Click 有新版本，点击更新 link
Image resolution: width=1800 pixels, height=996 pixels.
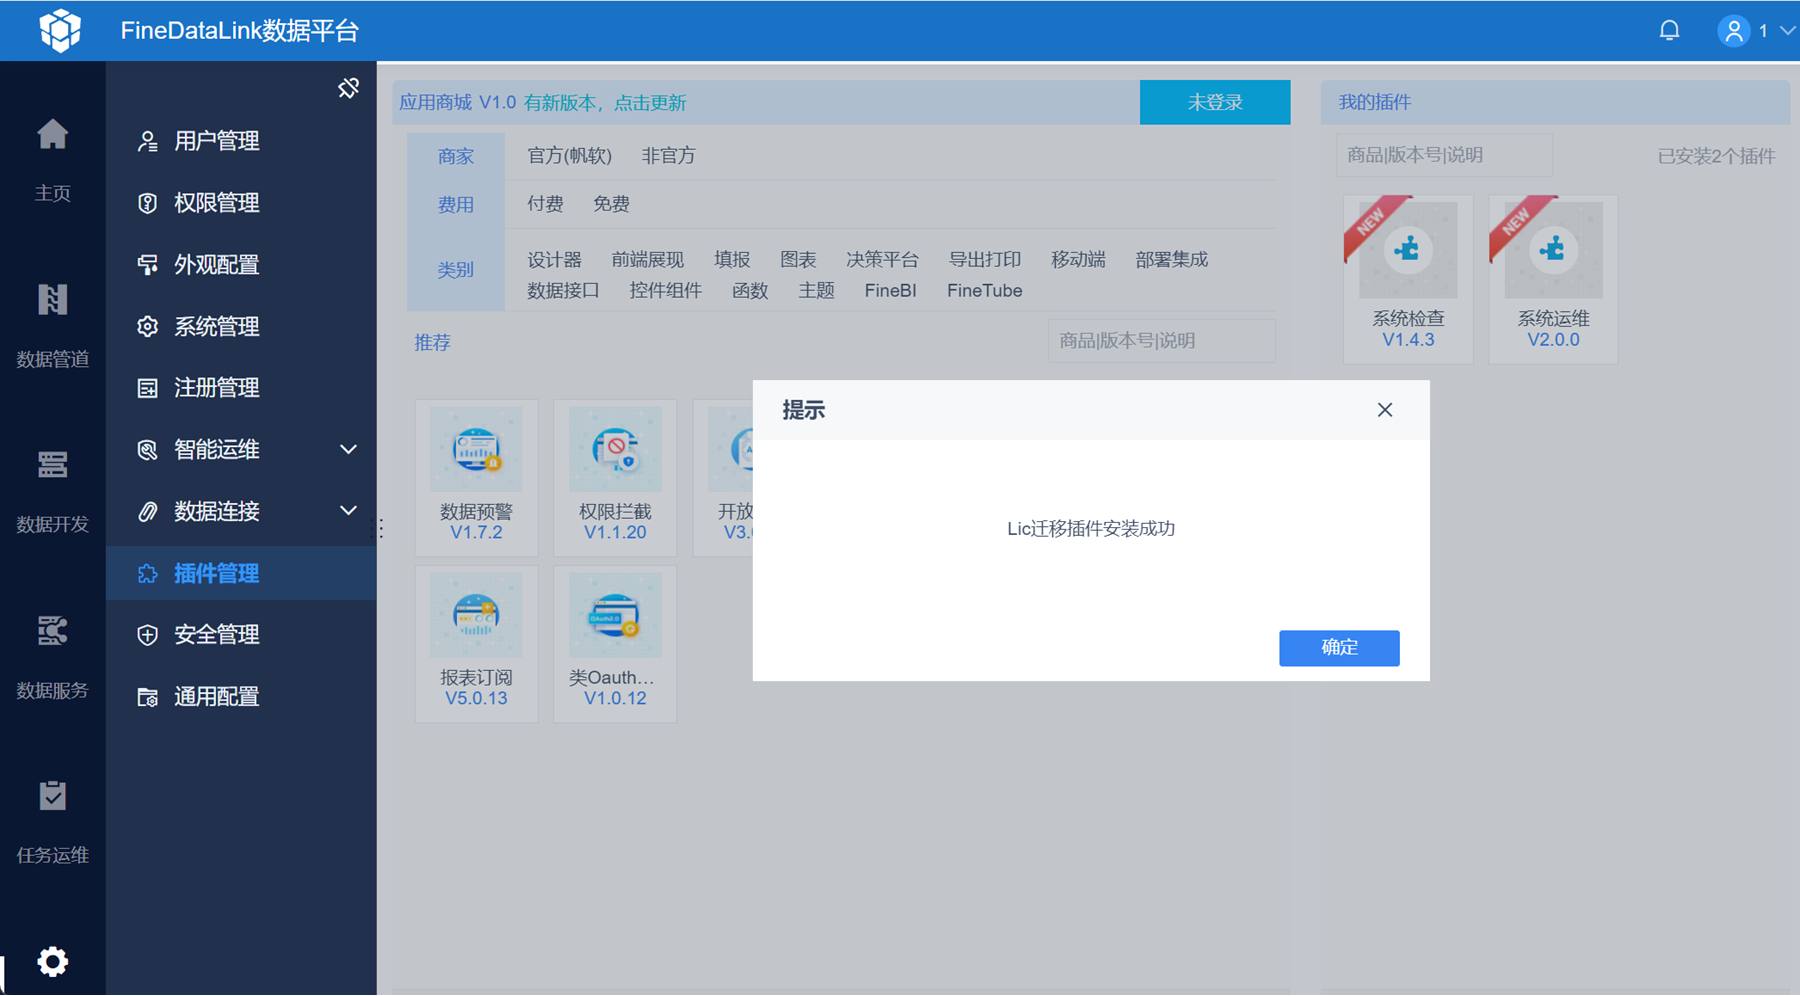point(605,103)
